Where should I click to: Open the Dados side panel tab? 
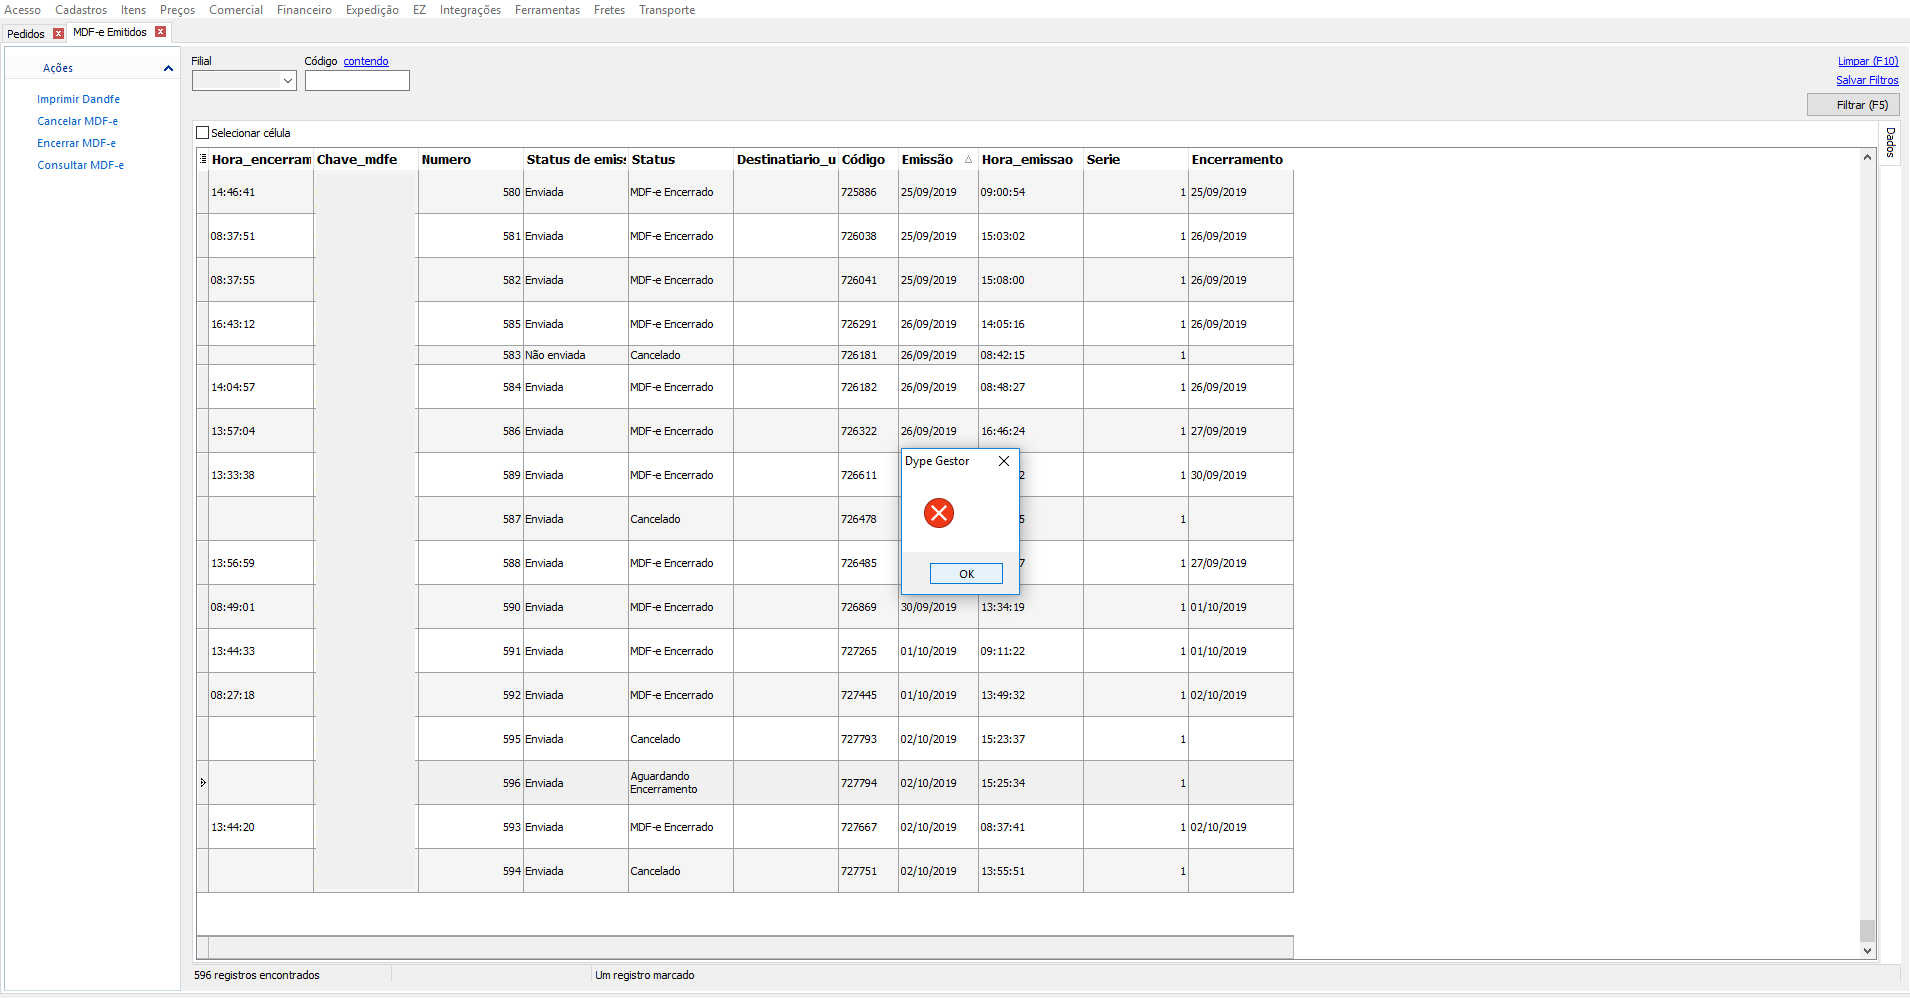(x=1889, y=143)
